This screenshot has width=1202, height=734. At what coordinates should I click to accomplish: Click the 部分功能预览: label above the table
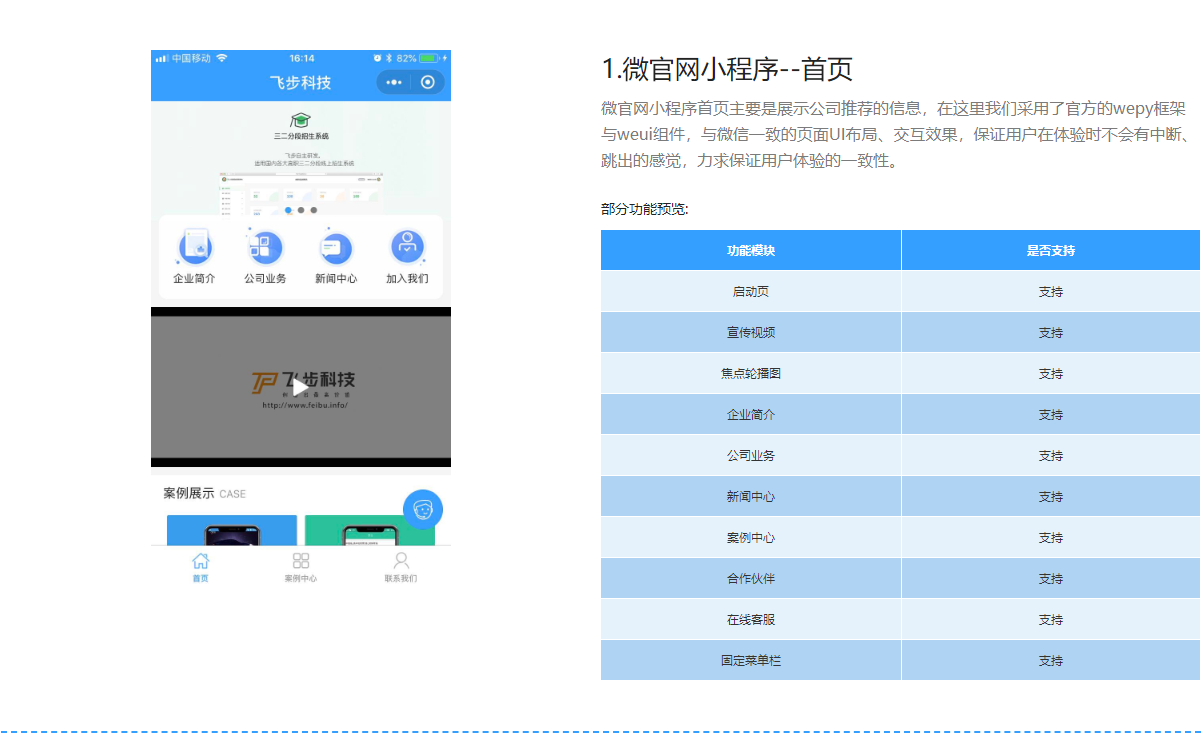pyautogui.click(x=645, y=209)
